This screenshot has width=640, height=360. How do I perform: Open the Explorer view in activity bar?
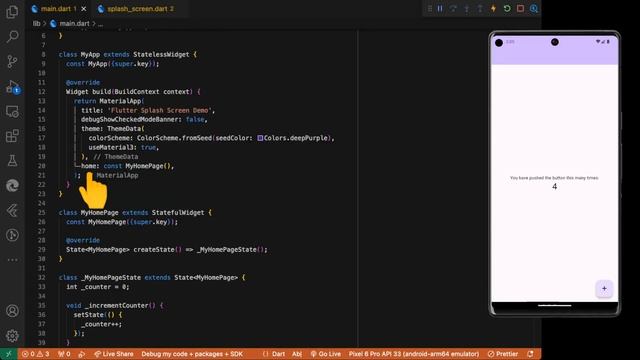click(x=12, y=12)
